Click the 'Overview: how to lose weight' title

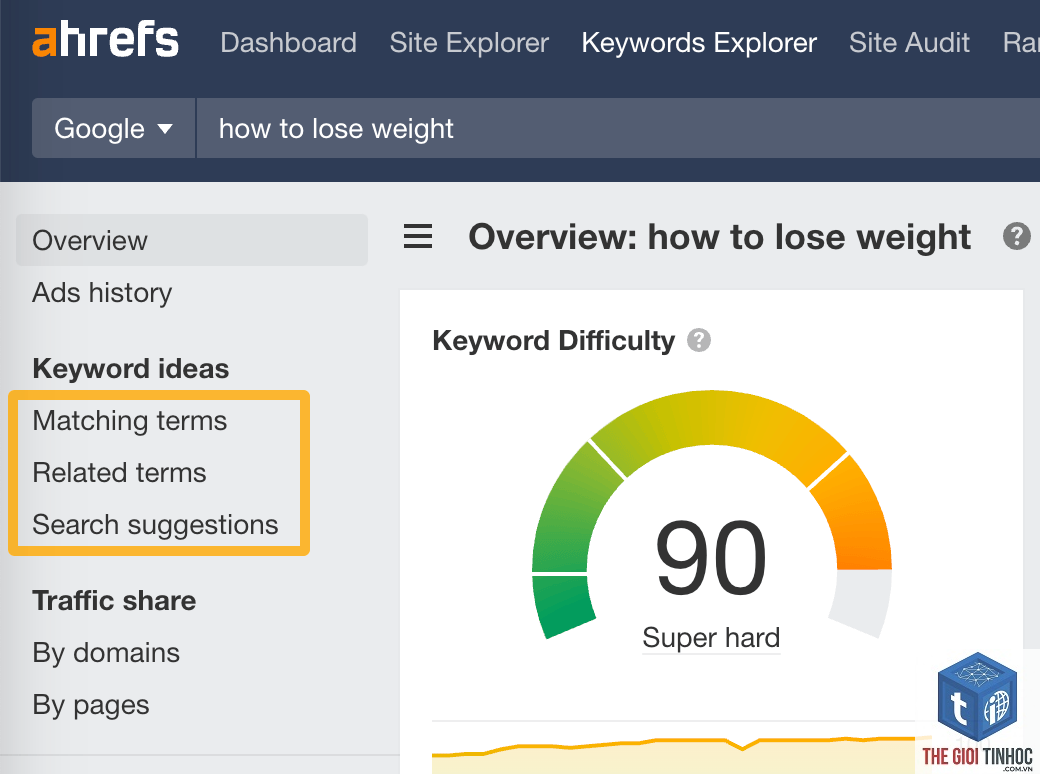pos(720,237)
